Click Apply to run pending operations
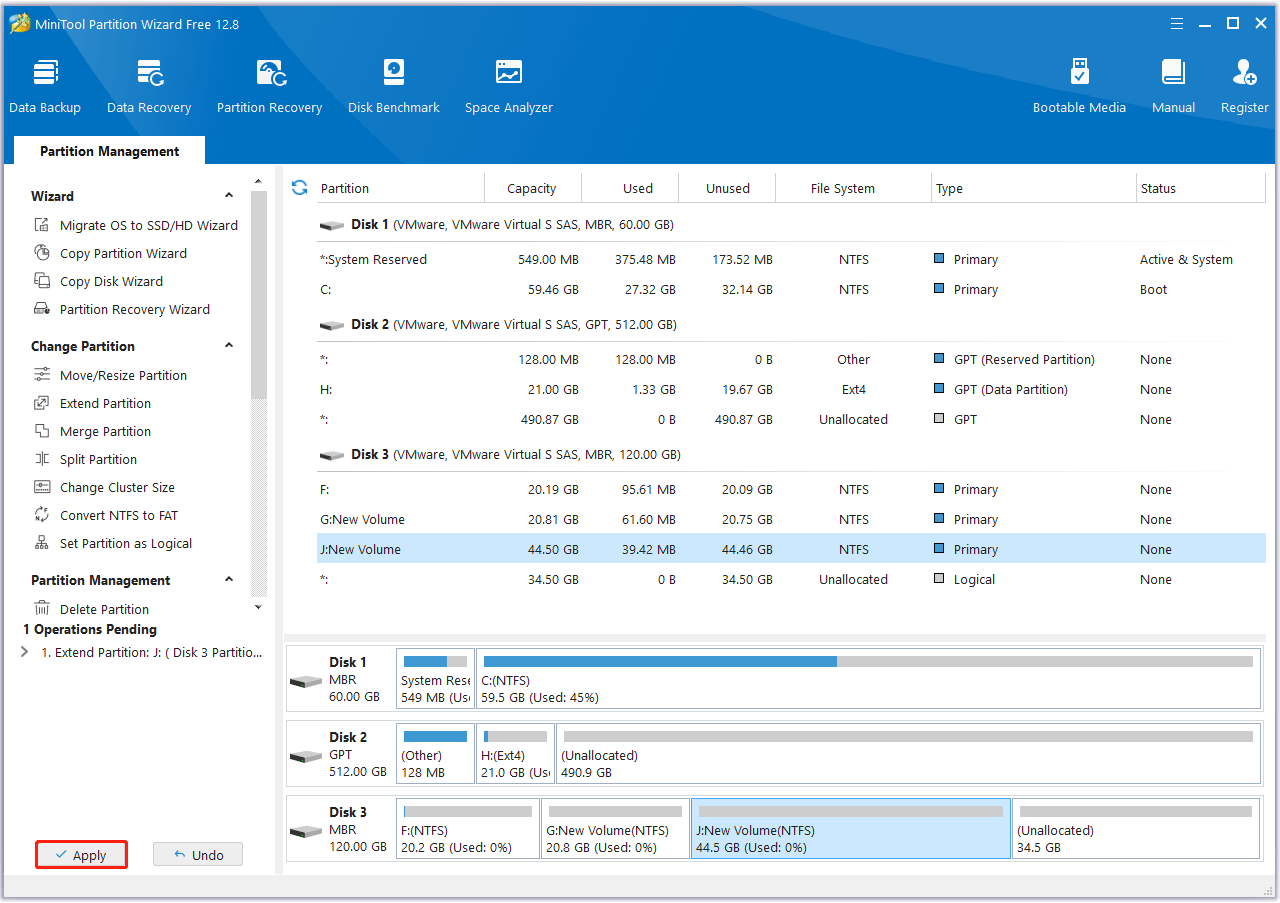Image resolution: width=1280 pixels, height=903 pixels. coord(81,855)
